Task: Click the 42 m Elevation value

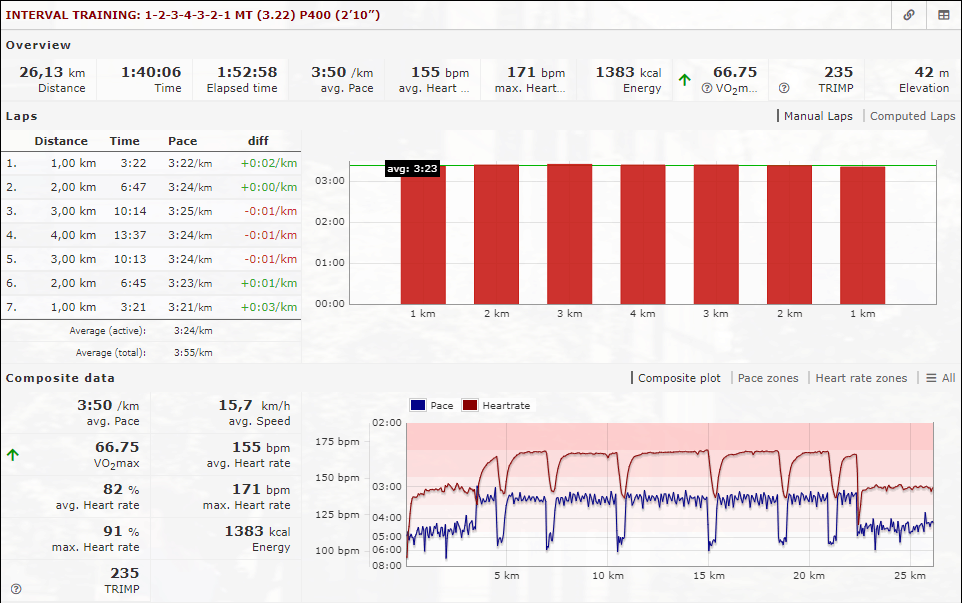Action: click(931, 72)
